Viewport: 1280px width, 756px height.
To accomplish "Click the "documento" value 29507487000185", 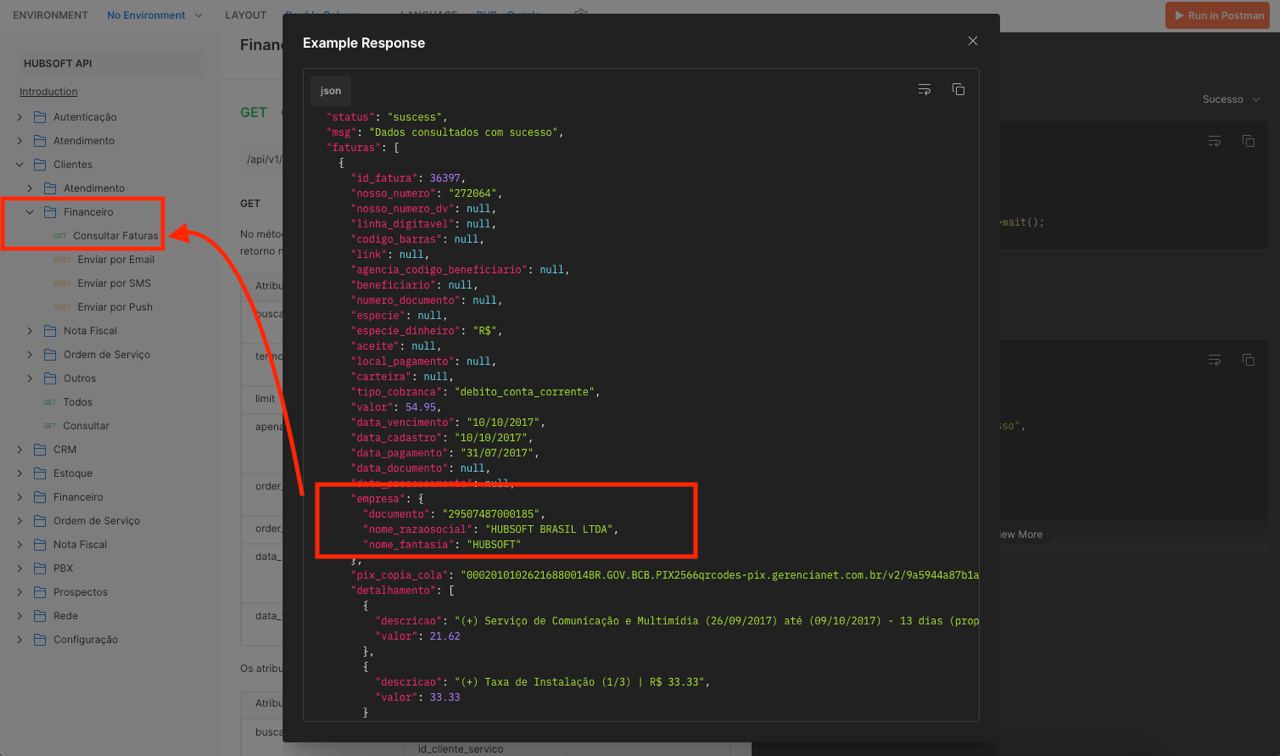I will (x=491, y=514).
